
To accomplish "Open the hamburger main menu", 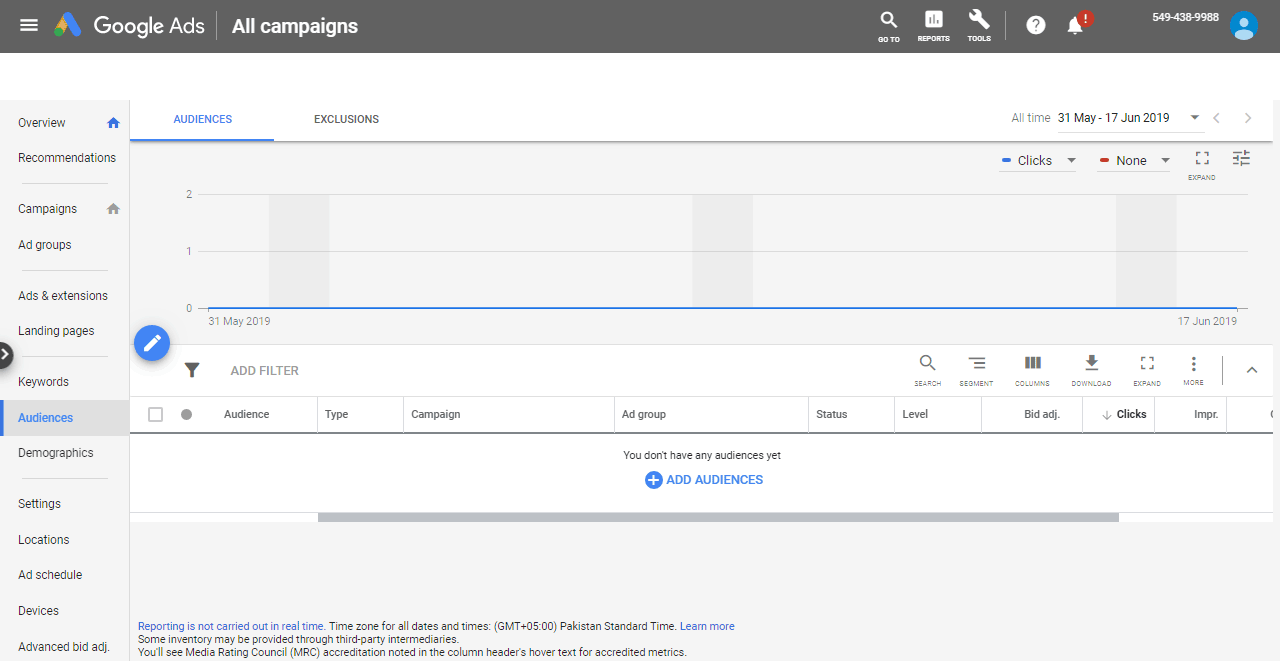I will [29, 25].
